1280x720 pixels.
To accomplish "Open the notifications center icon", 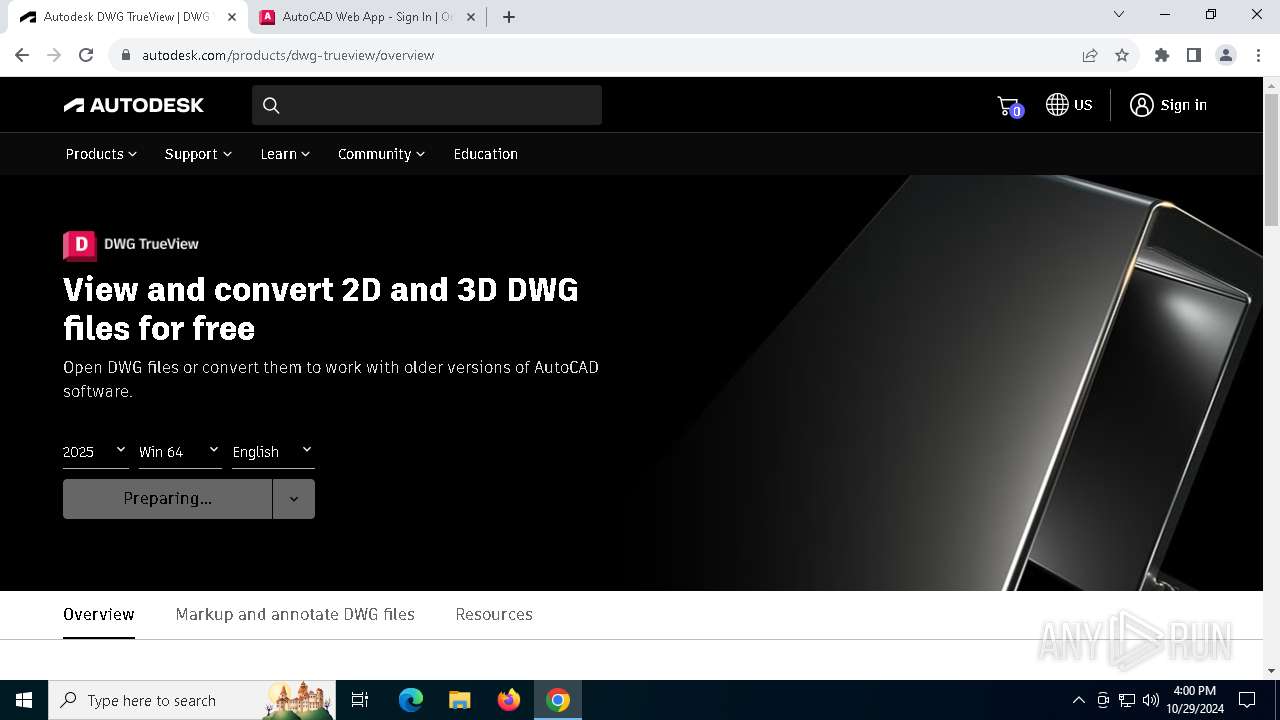I will tap(1247, 700).
